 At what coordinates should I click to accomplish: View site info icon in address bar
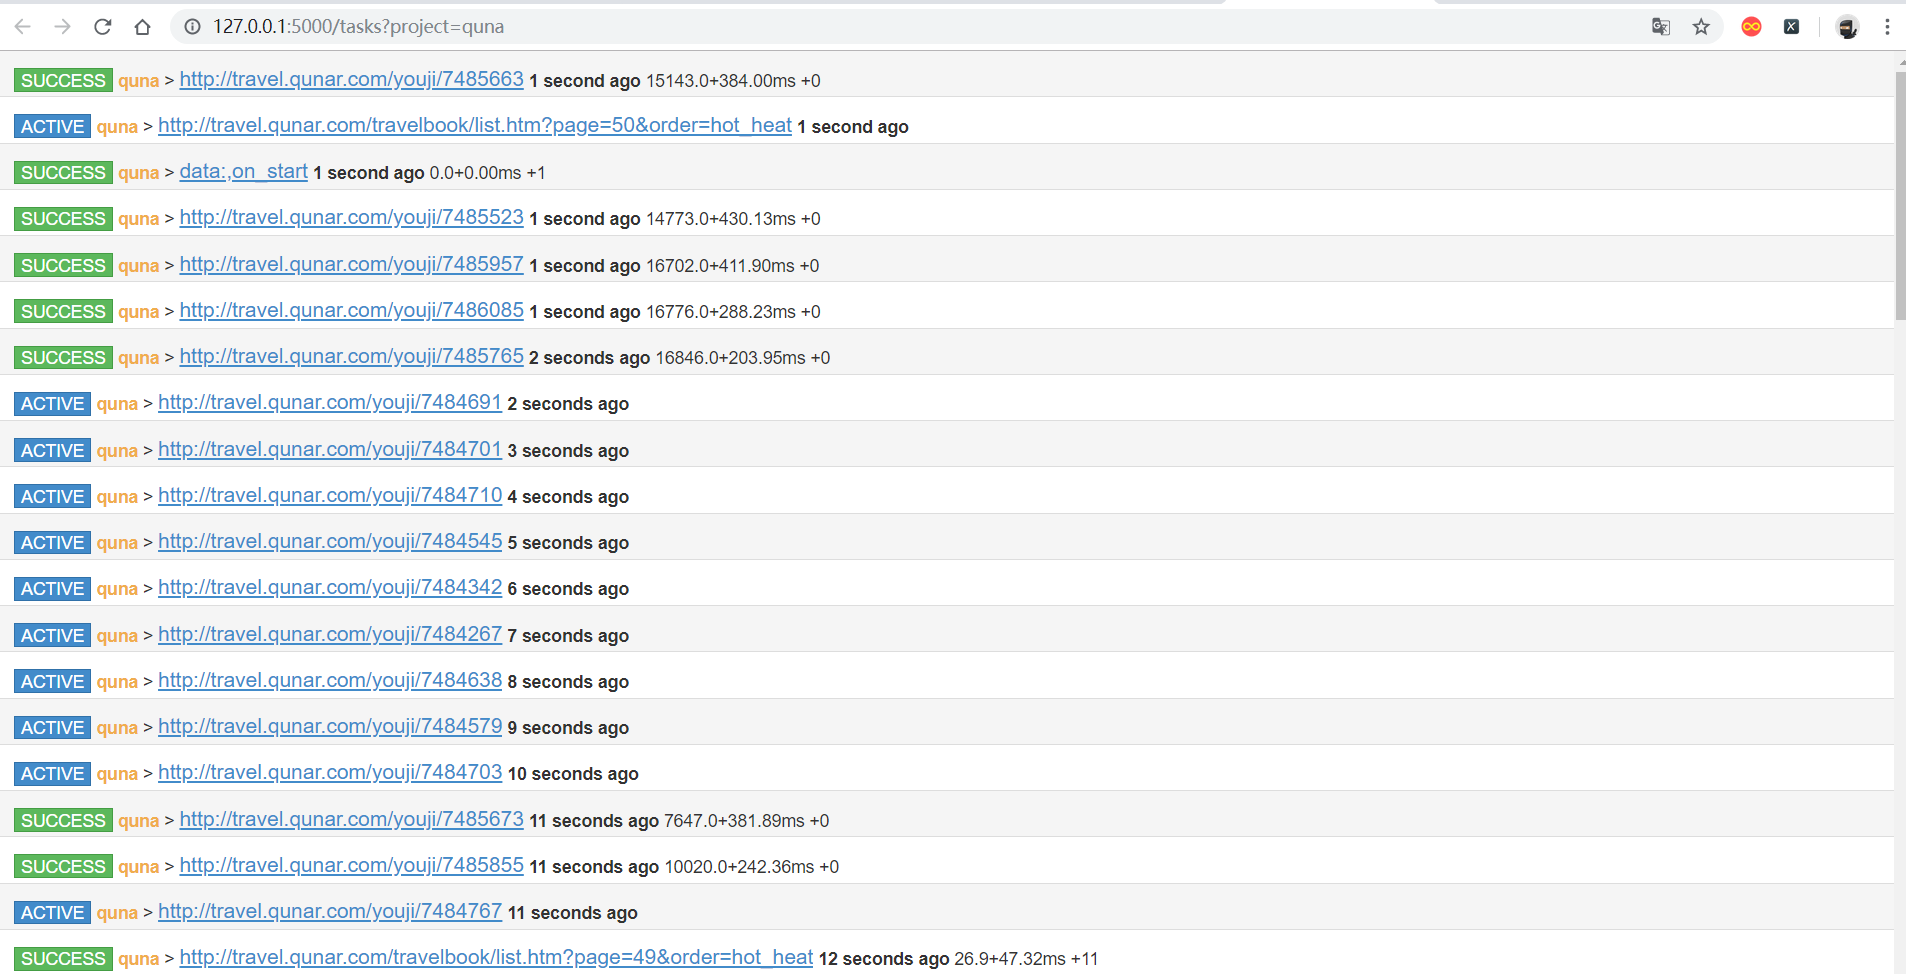[192, 27]
